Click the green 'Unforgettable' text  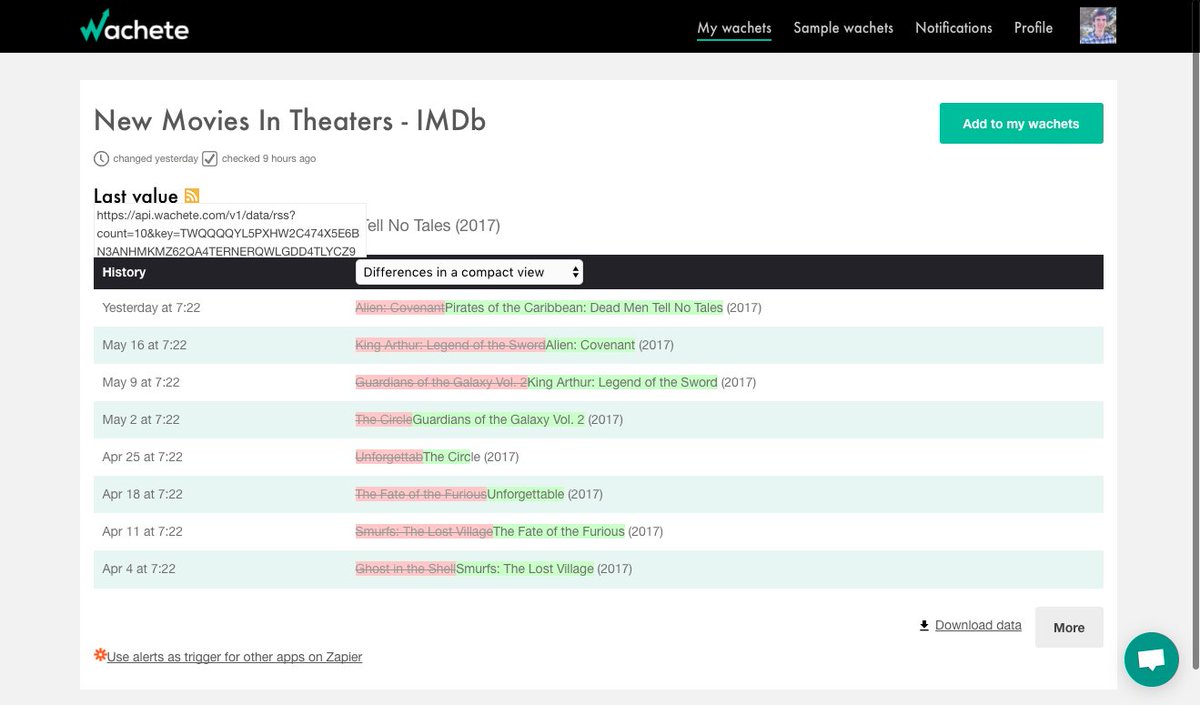click(526, 494)
